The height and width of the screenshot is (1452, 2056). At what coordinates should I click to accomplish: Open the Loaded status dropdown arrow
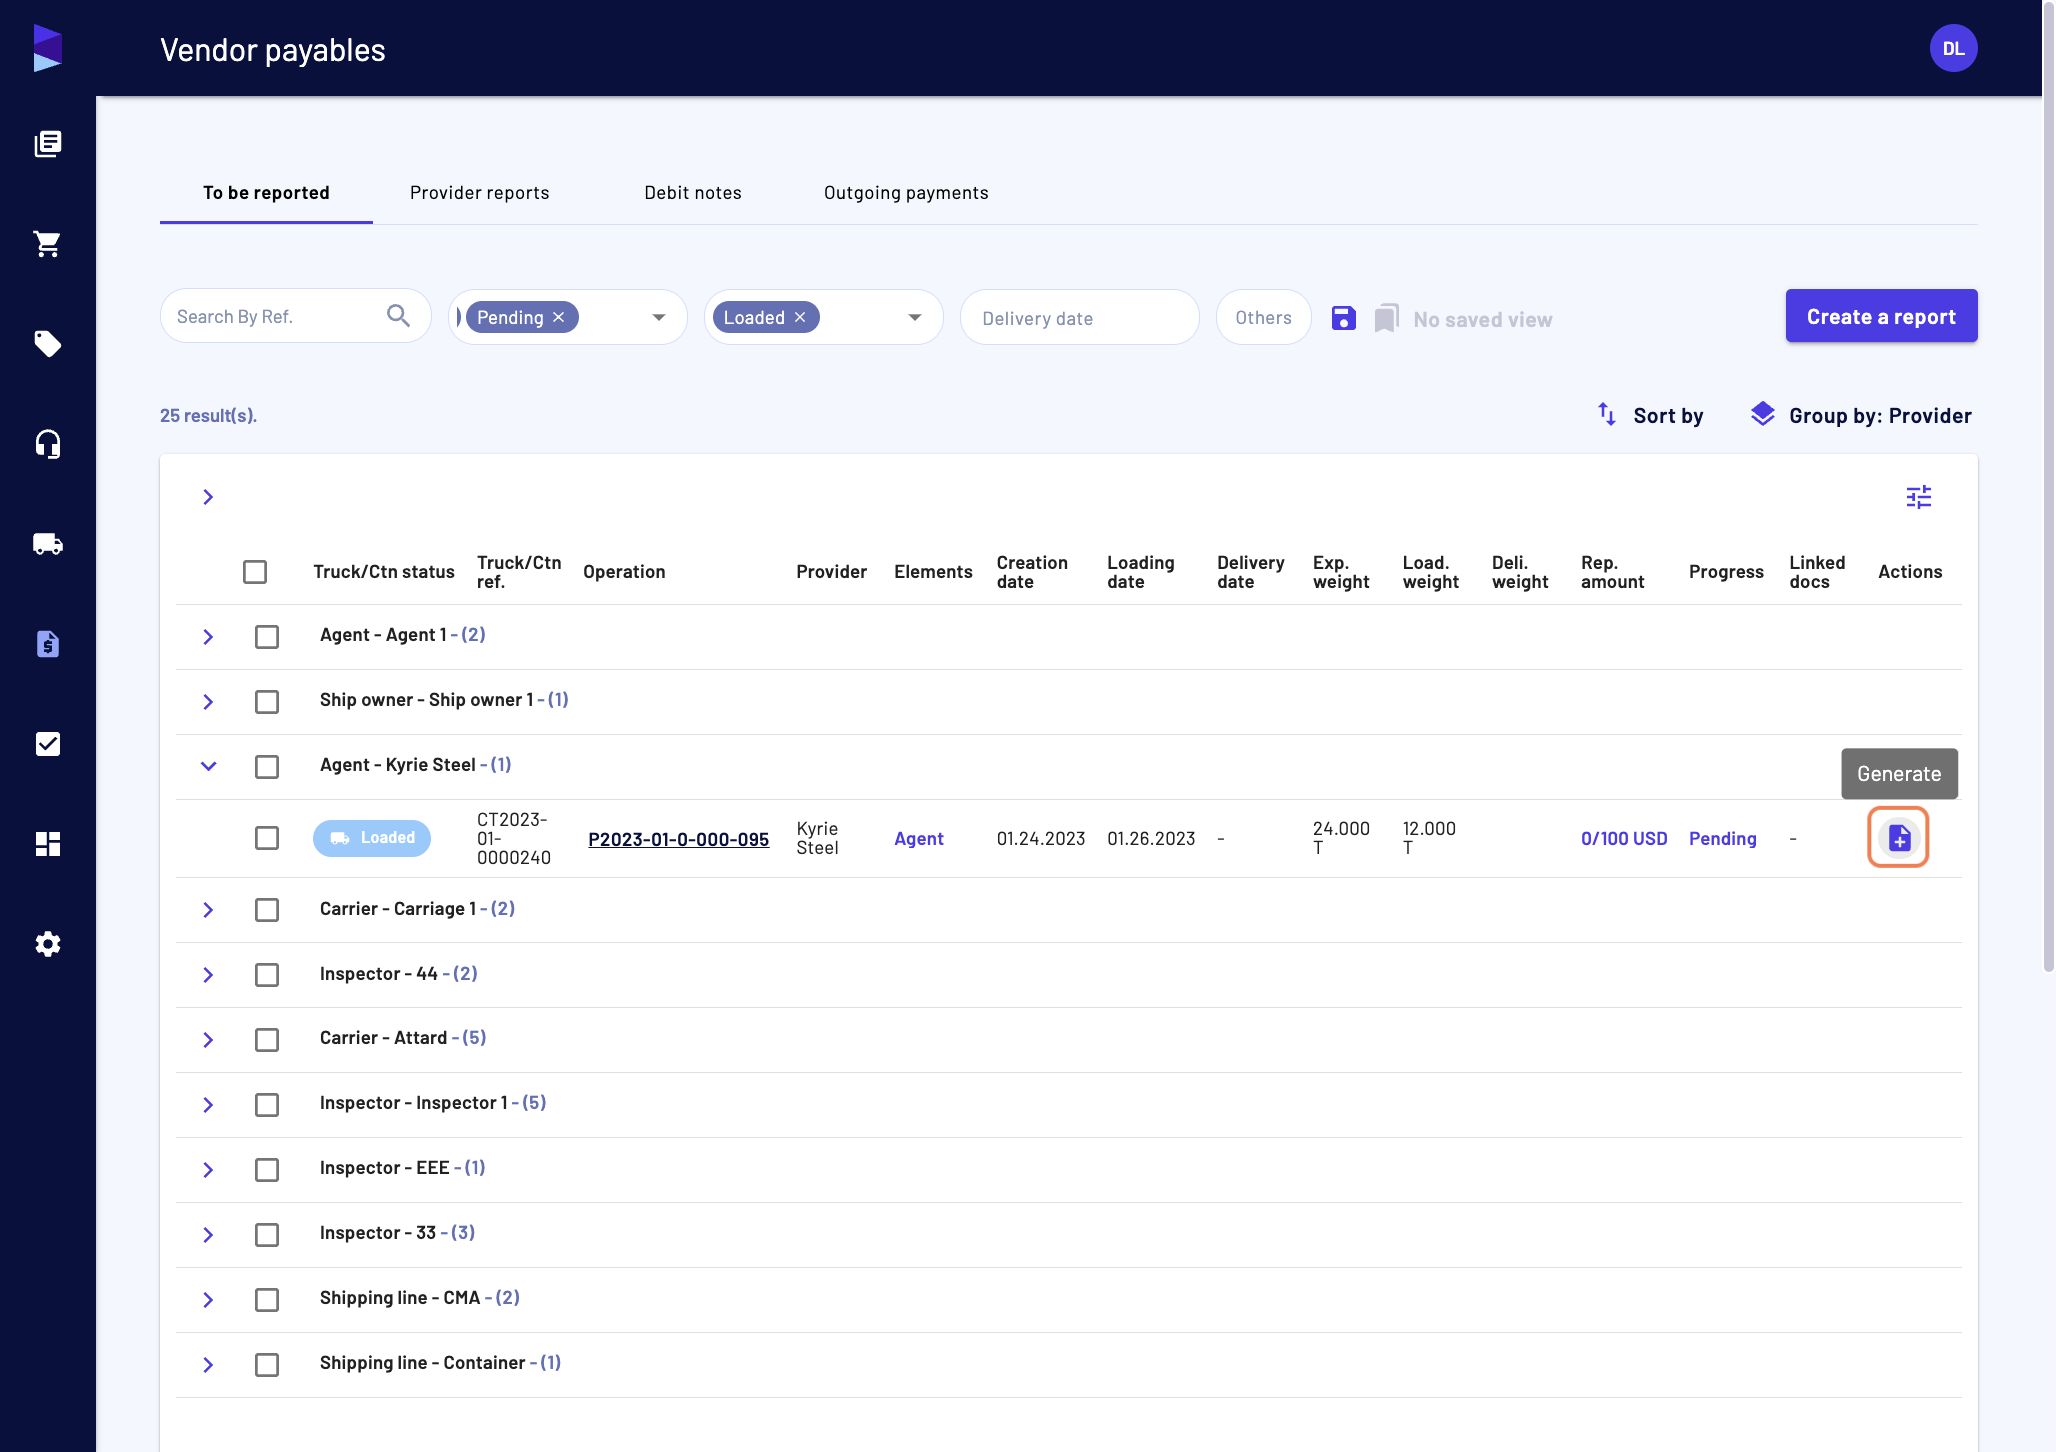click(x=914, y=317)
